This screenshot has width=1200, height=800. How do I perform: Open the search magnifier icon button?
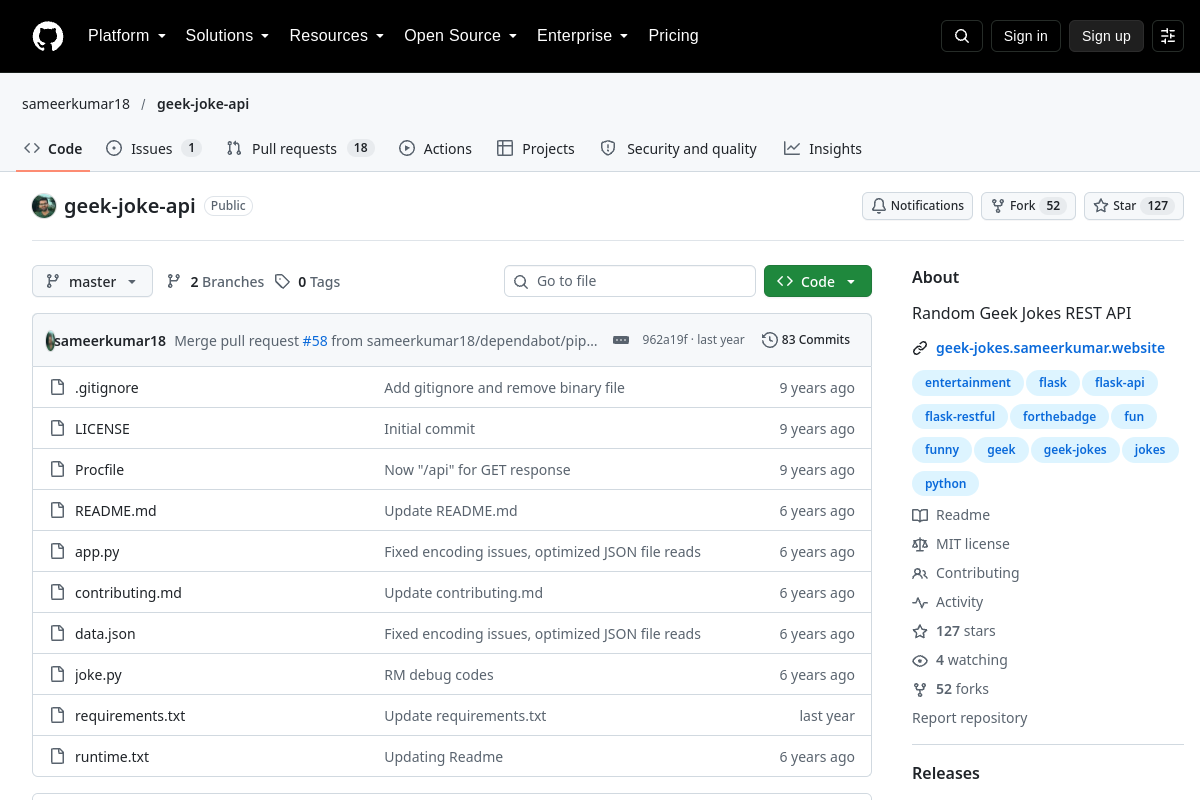(962, 36)
